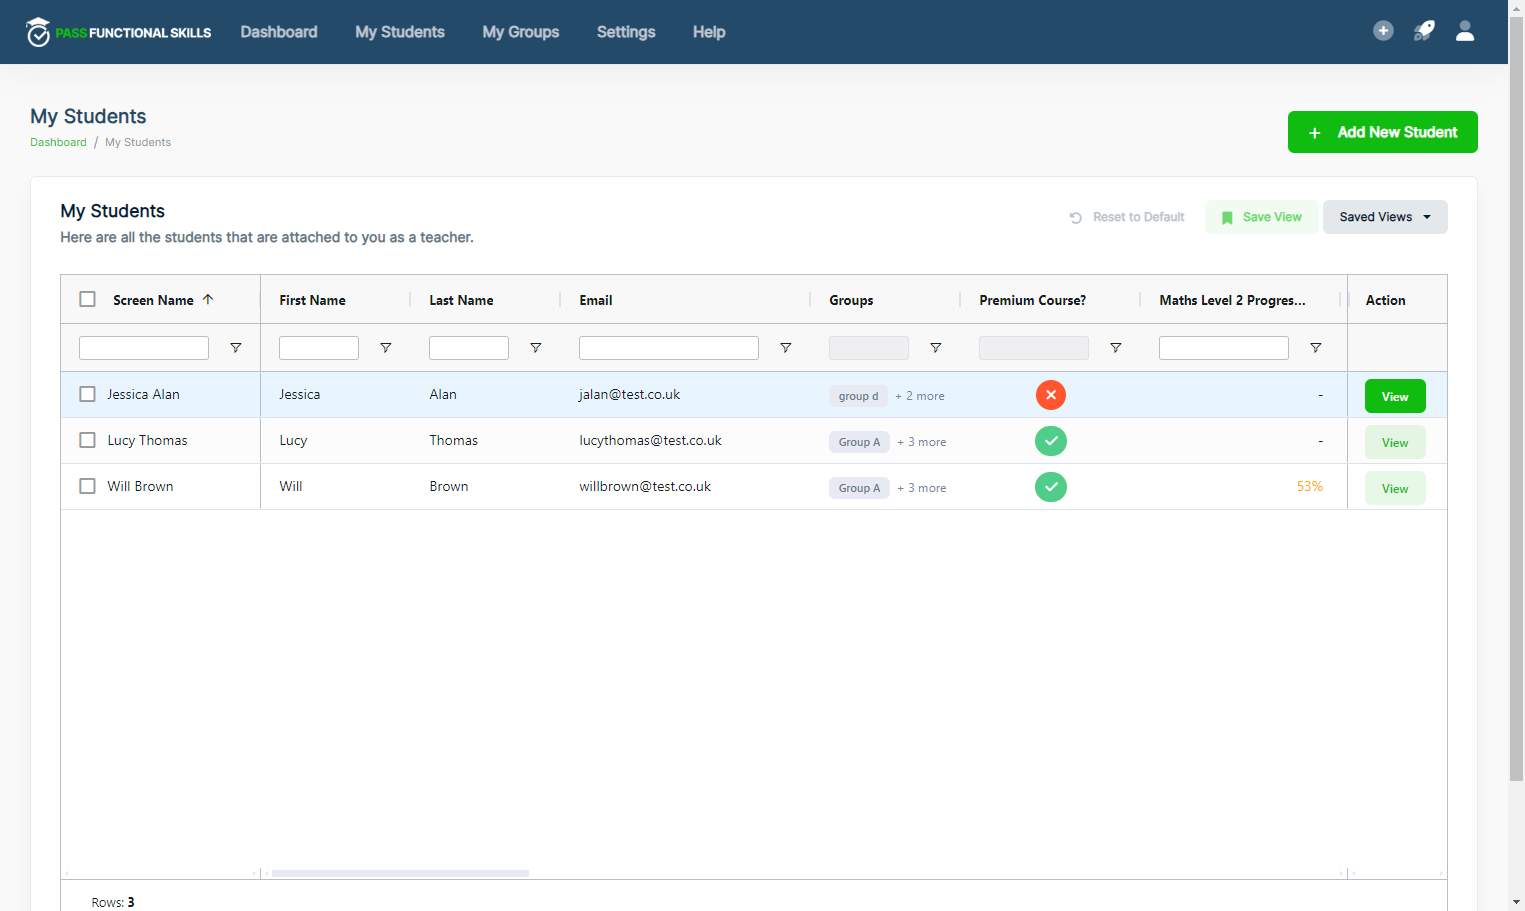1525x911 pixels.
Task: Click the Save View button
Action: (x=1261, y=217)
